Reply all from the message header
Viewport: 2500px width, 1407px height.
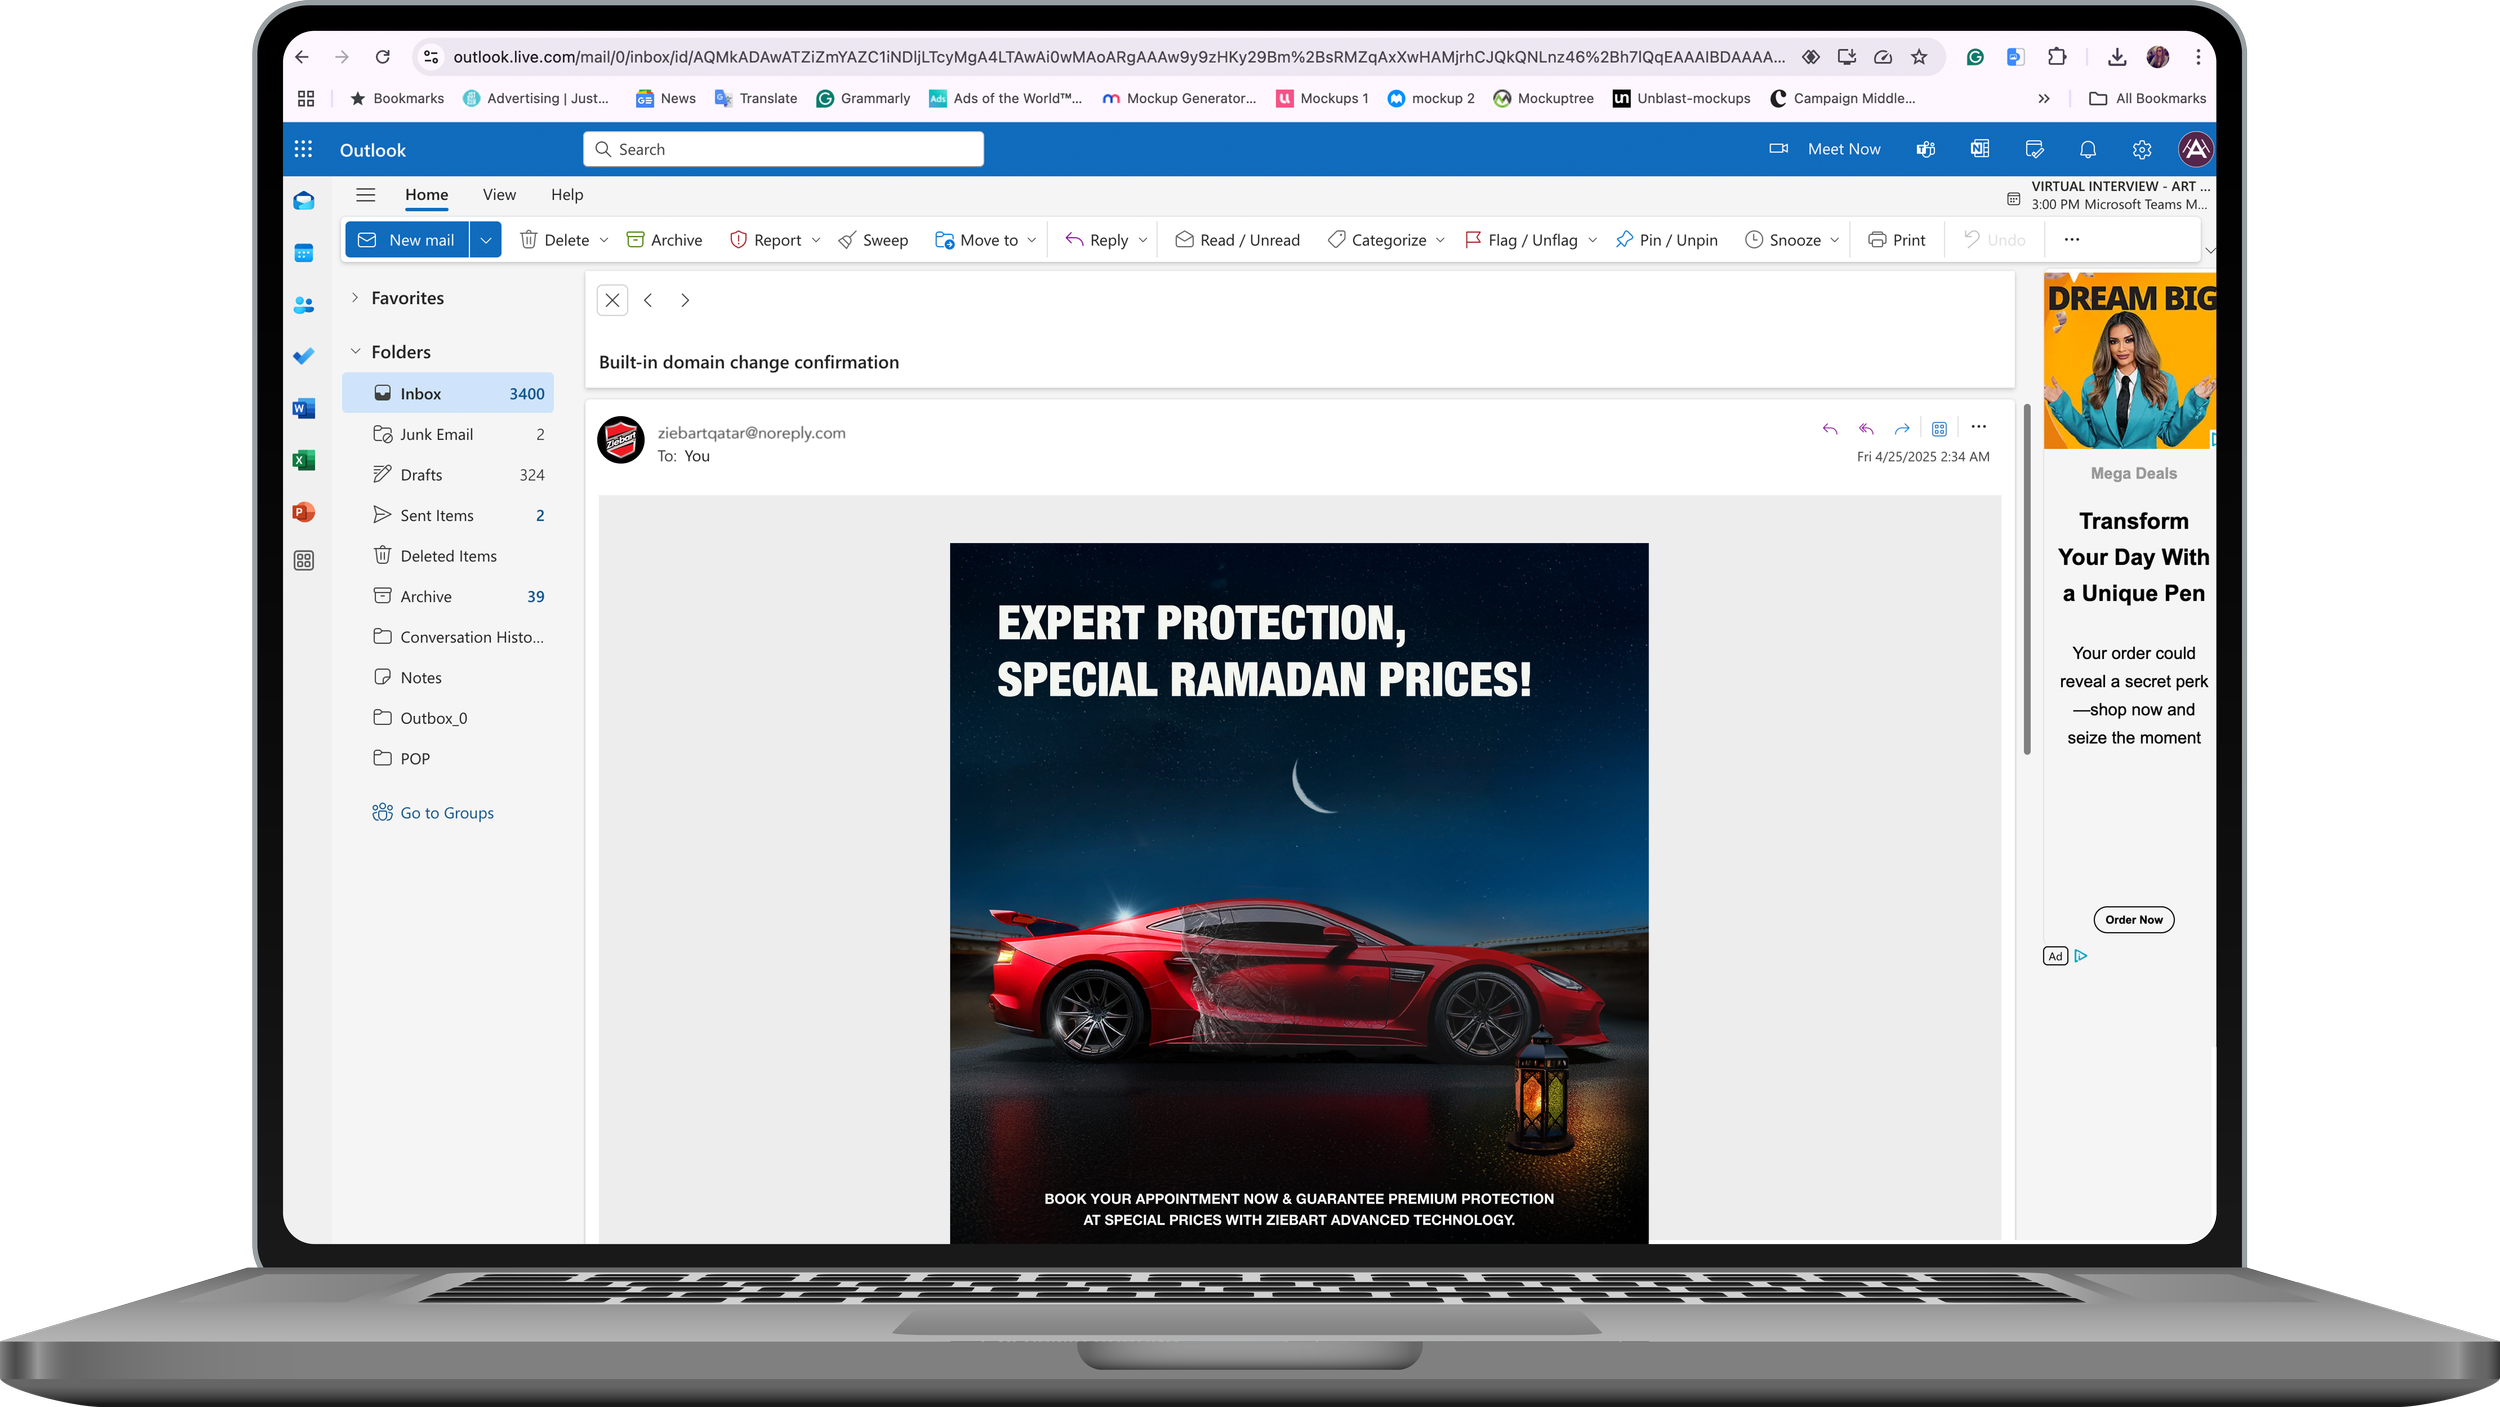click(1866, 428)
